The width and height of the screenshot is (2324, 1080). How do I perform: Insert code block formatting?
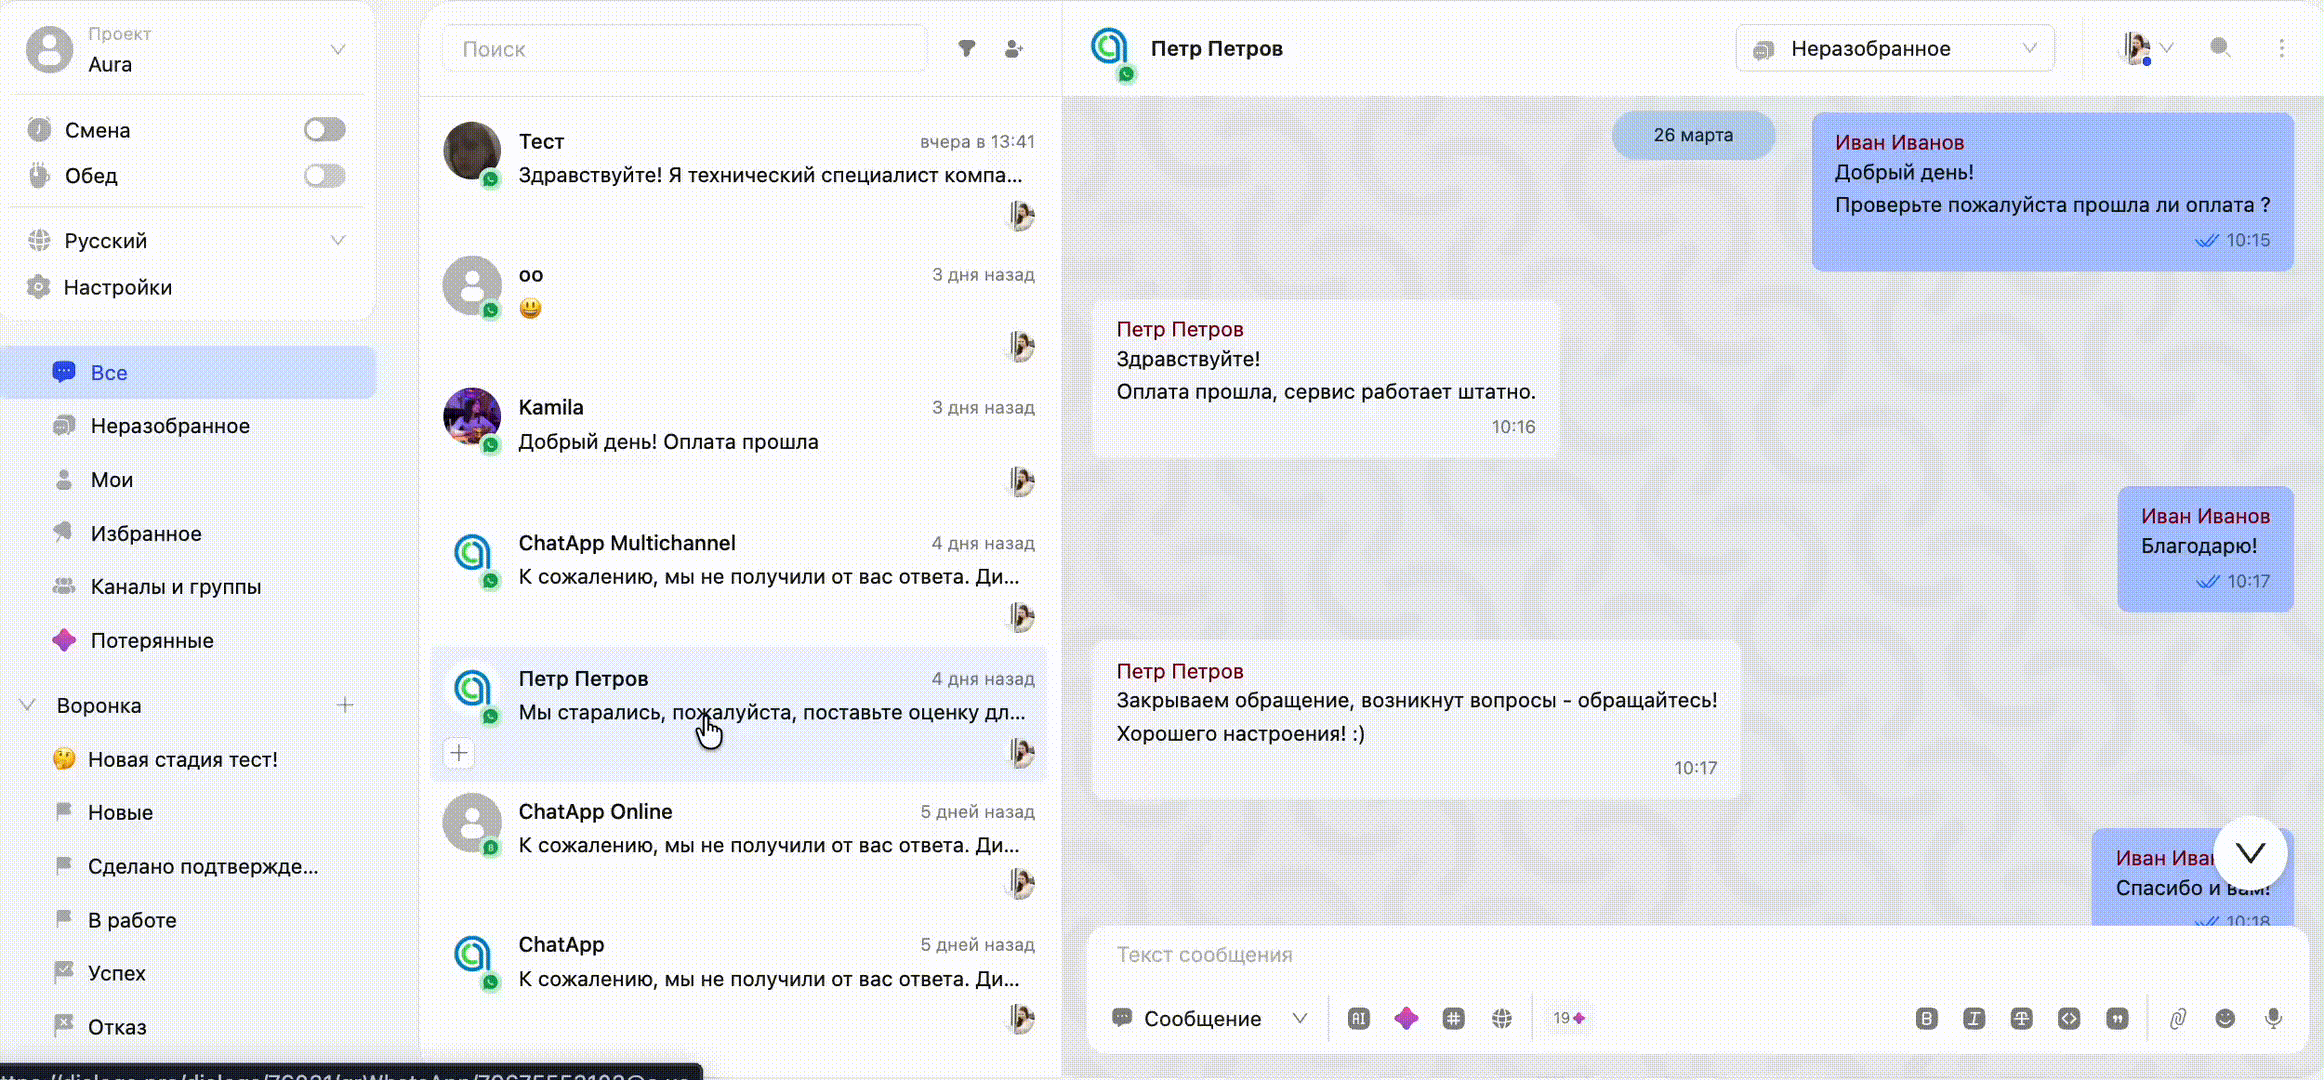pos(2069,1018)
